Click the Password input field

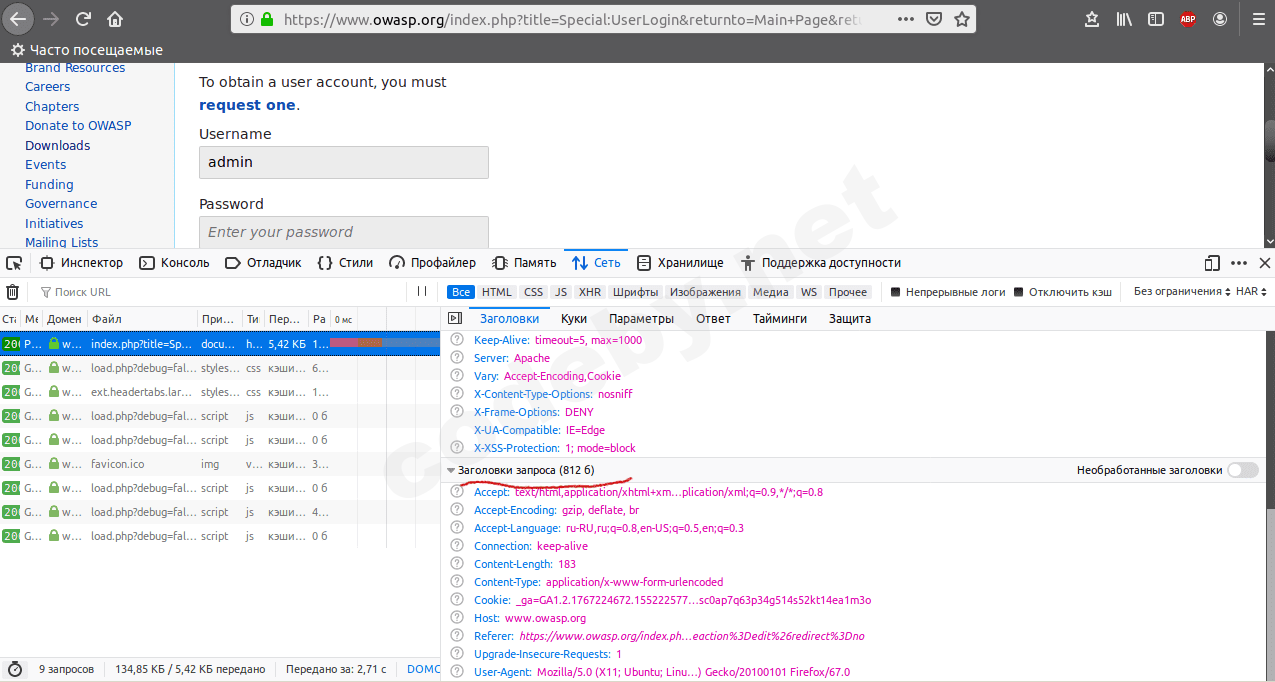click(x=344, y=232)
